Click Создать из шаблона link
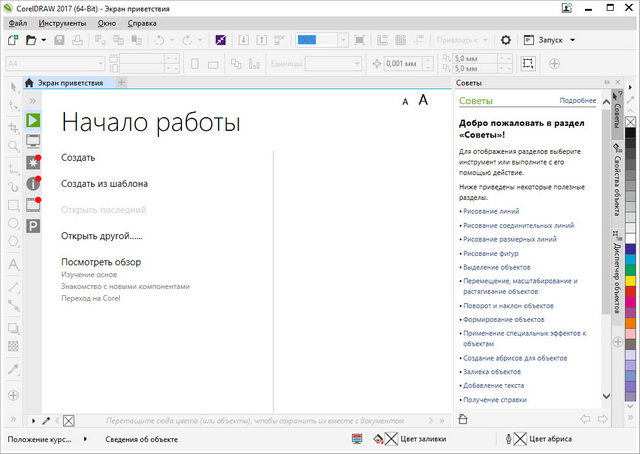 click(105, 184)
